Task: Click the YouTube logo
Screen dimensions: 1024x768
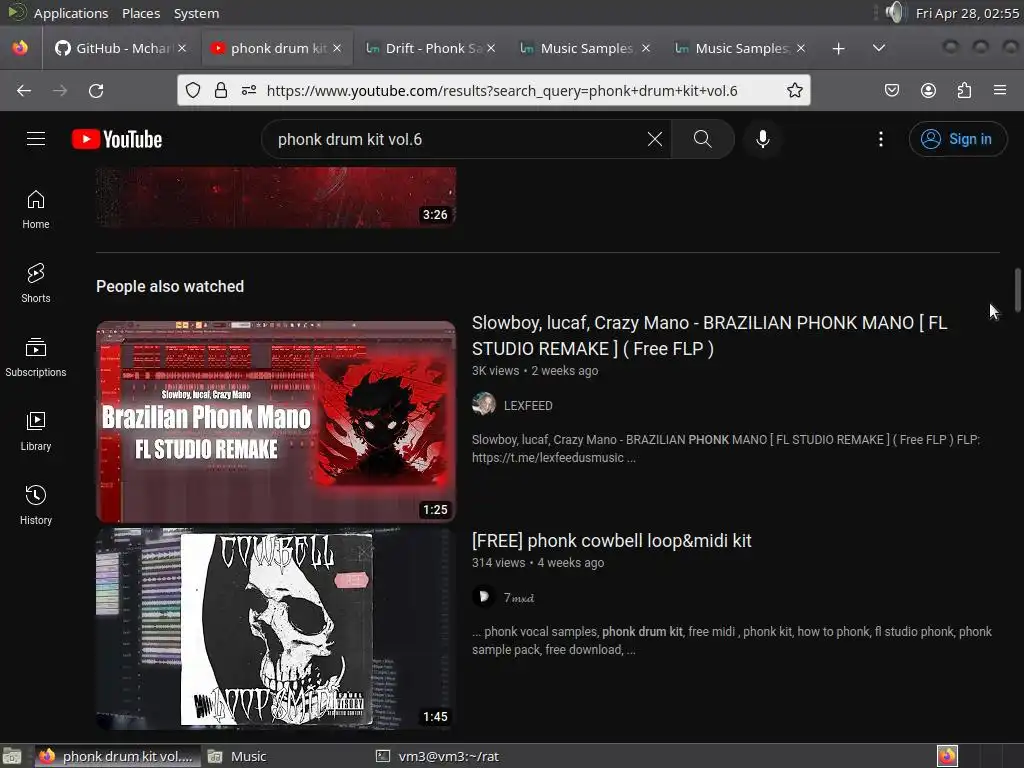Action: click(x=117, y=139)
